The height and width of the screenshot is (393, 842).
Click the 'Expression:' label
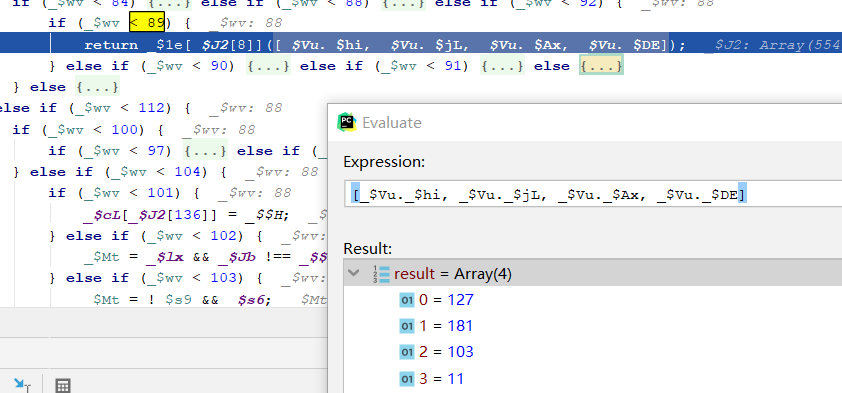[384, 162]
